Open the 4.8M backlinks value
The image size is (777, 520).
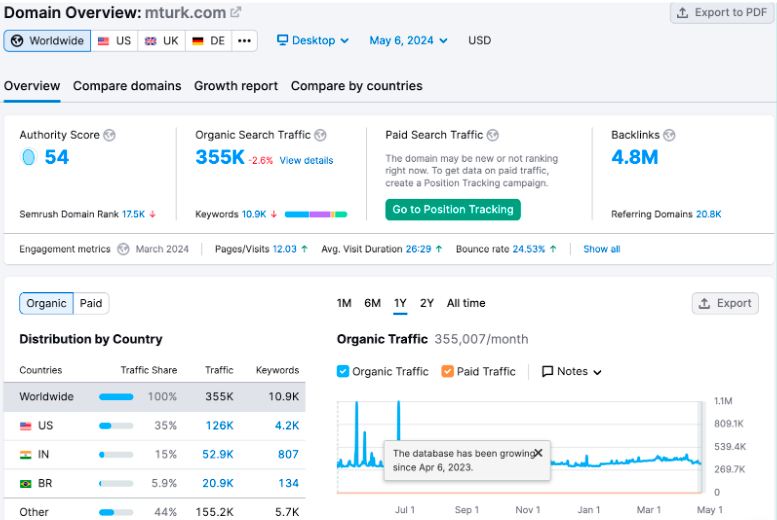click(x=635, y=157)
